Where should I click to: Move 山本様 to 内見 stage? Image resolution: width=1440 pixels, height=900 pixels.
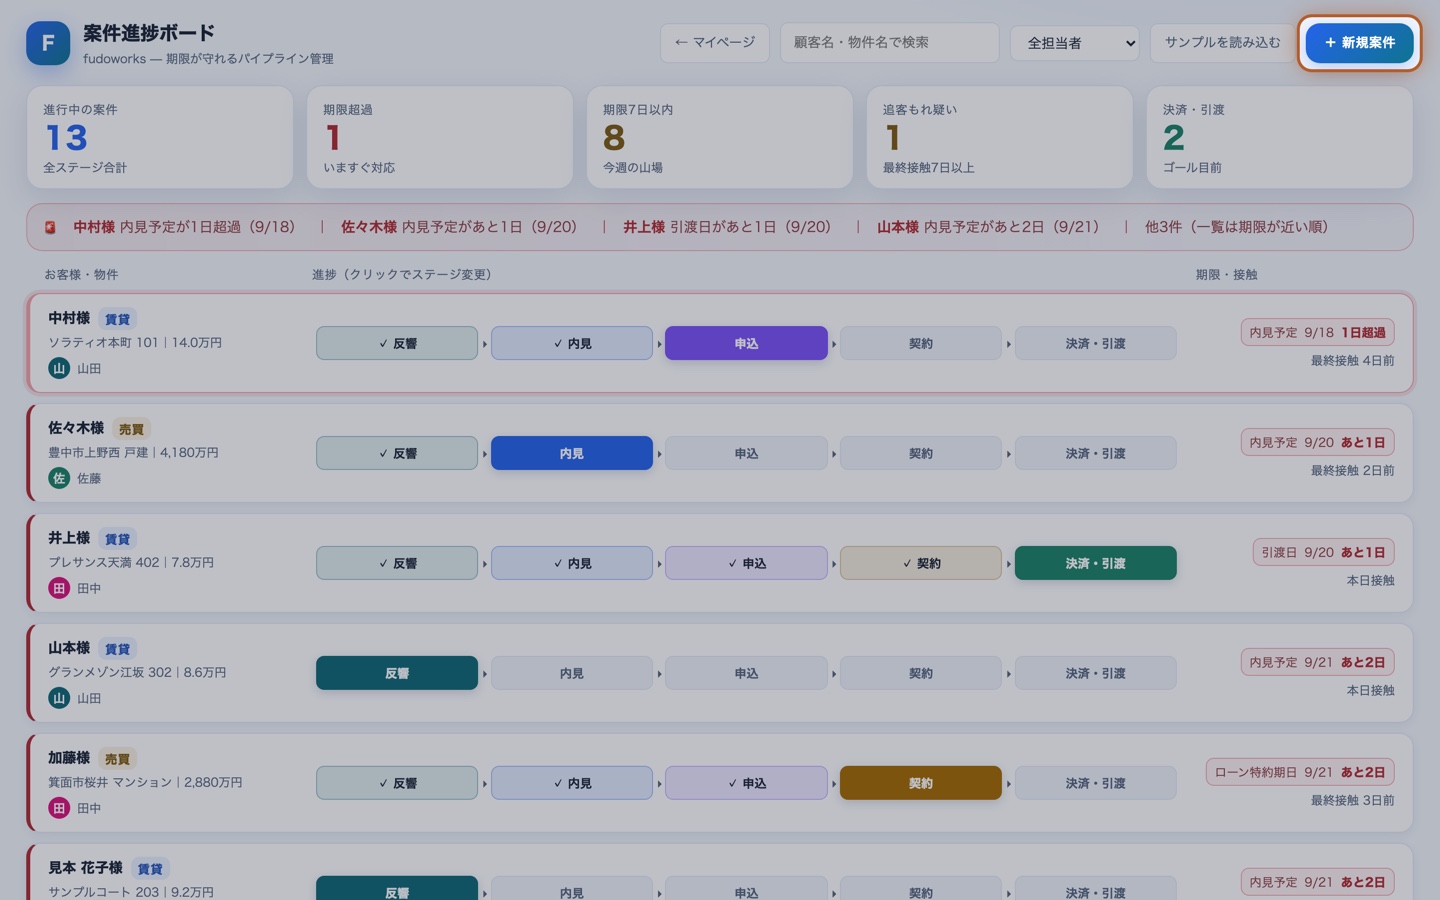572,673
